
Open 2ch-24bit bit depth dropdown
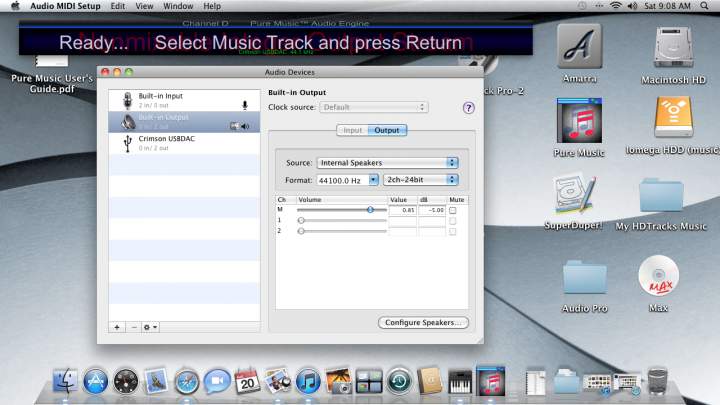coord(421,180)
